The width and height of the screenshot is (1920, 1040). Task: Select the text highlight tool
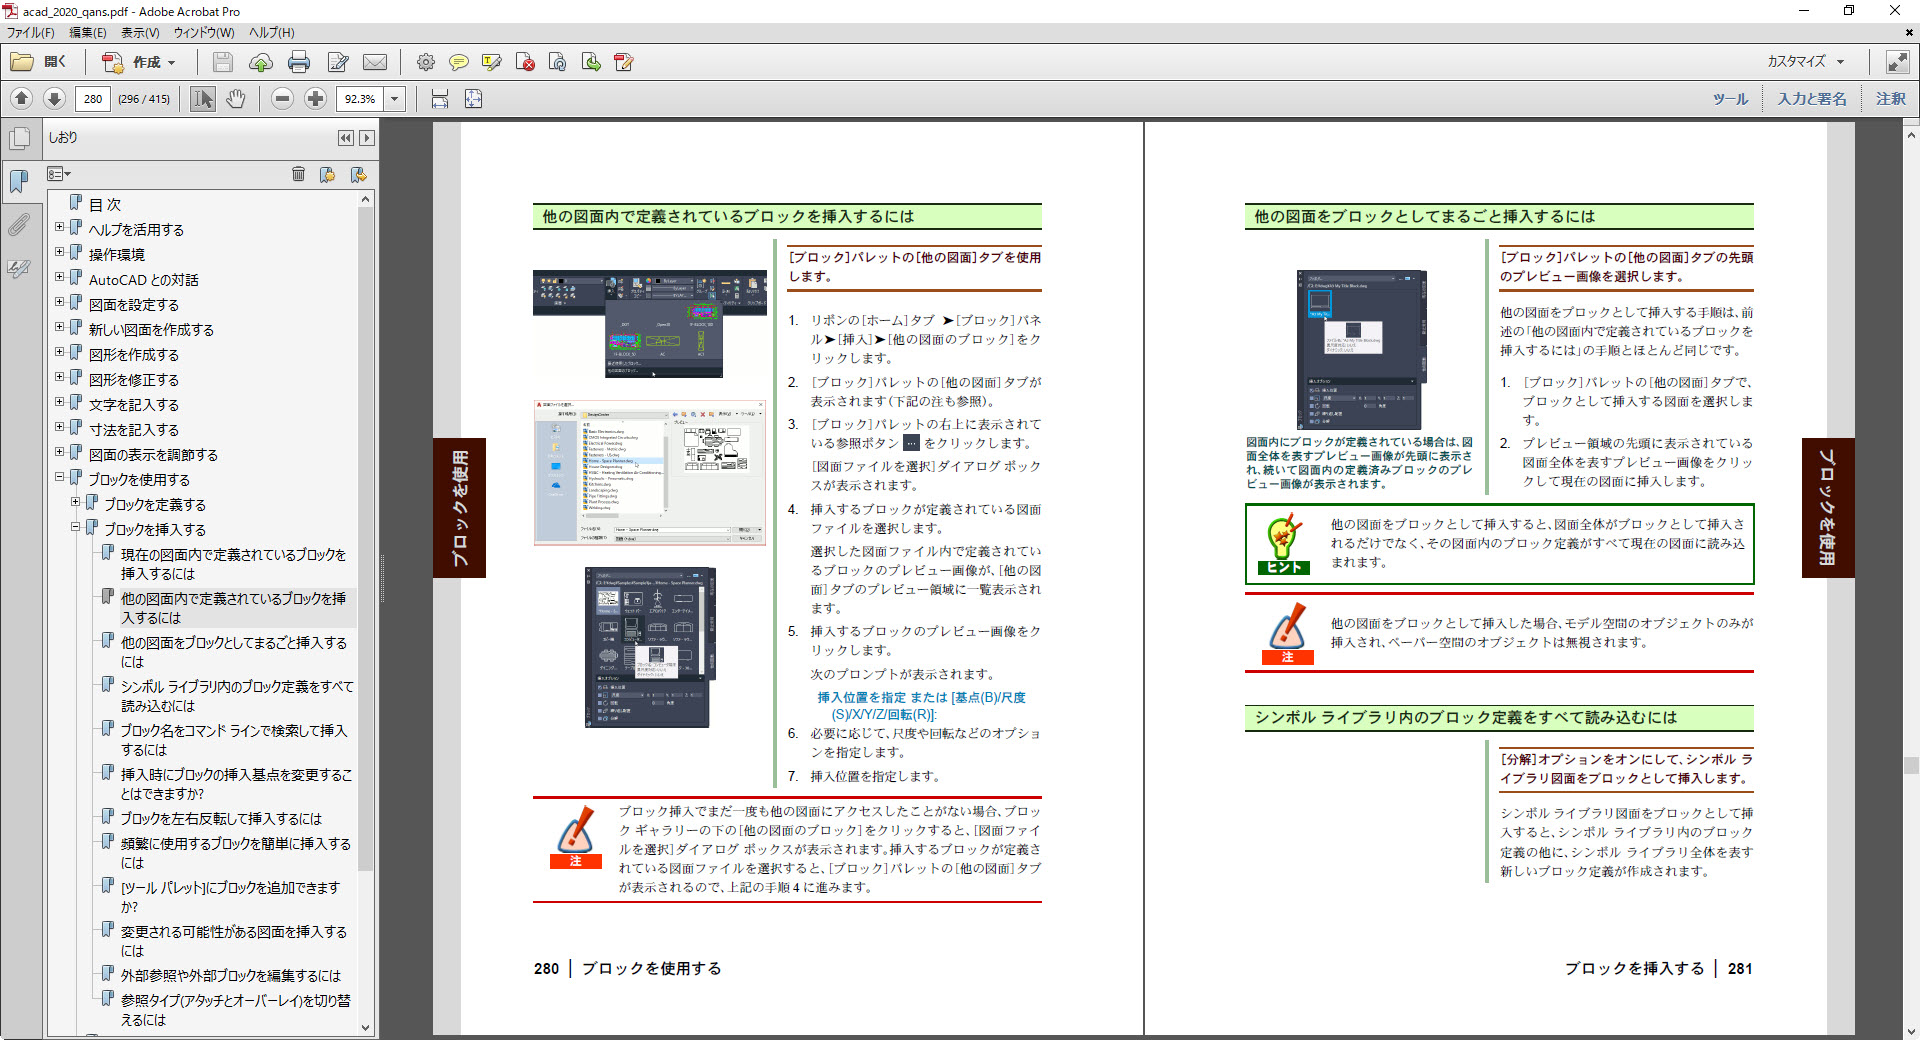pos(491,62)
